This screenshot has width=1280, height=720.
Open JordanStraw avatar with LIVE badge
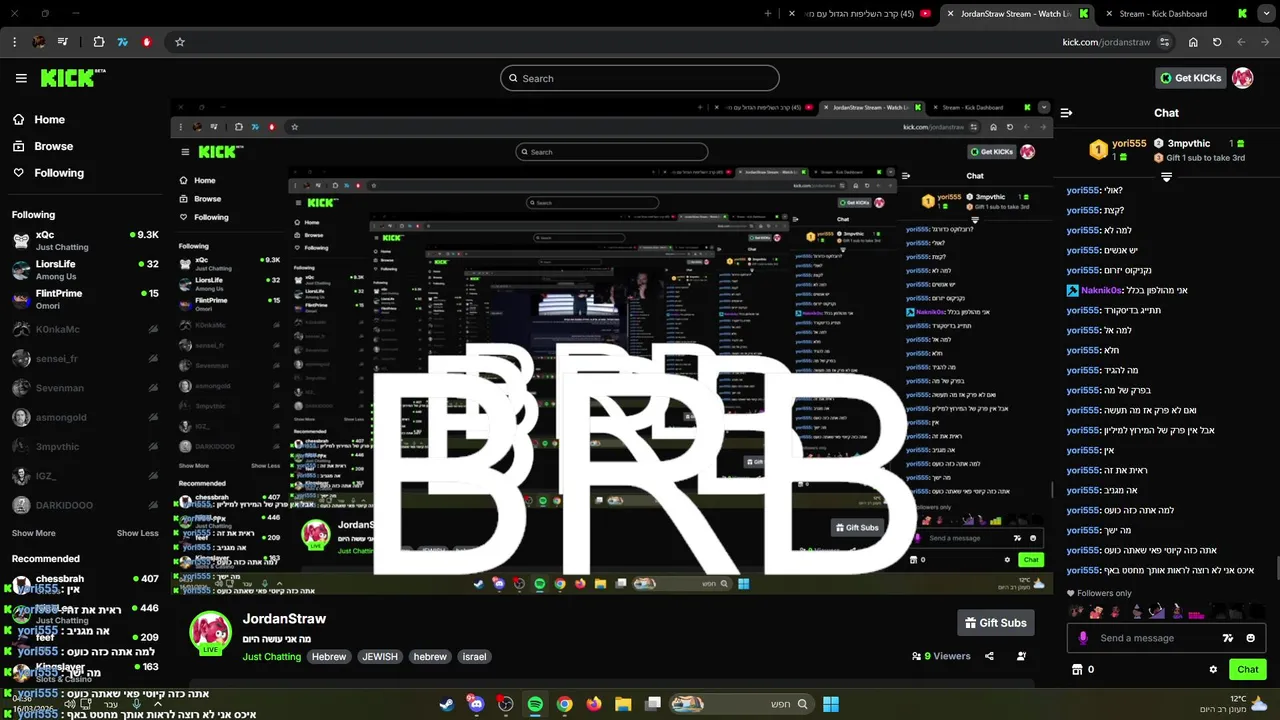(210, 632)
